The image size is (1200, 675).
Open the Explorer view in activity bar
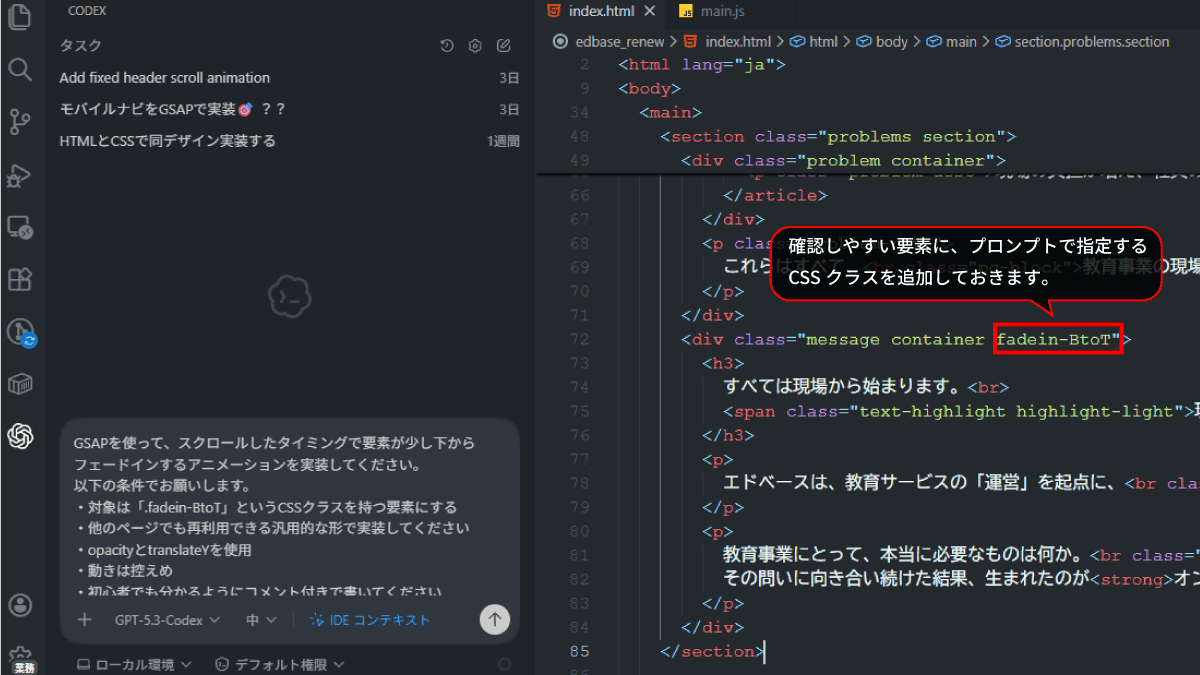click(20, 17)
